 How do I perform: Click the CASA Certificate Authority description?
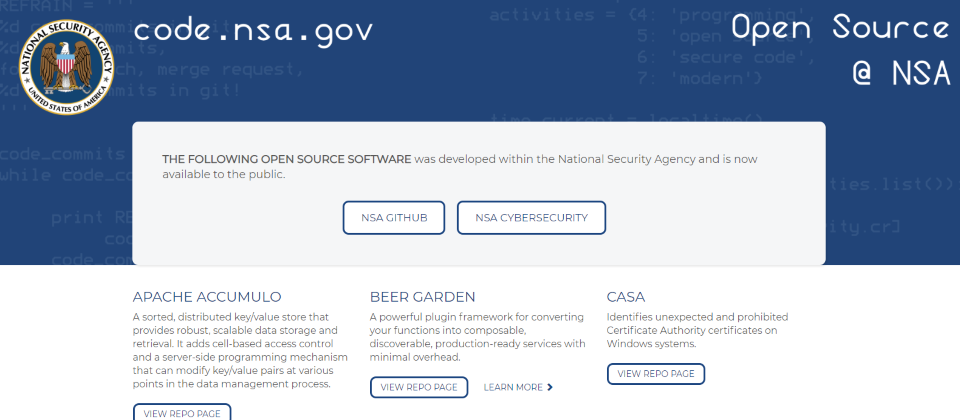point(697,330)
